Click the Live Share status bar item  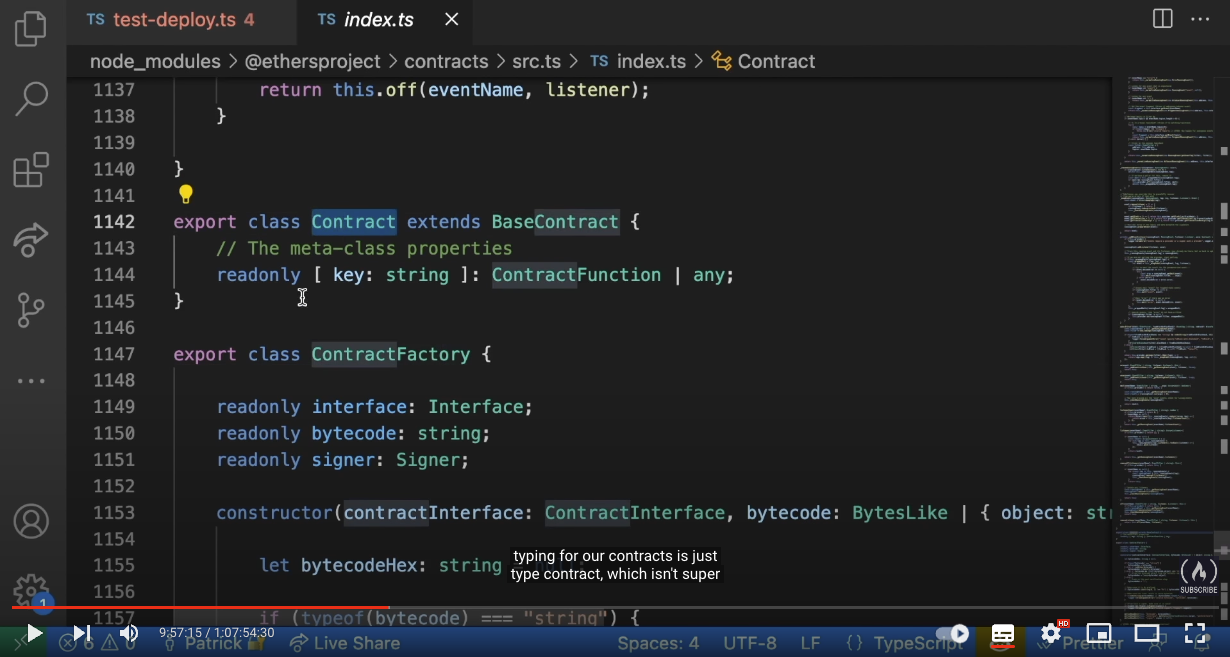[346, 643]
